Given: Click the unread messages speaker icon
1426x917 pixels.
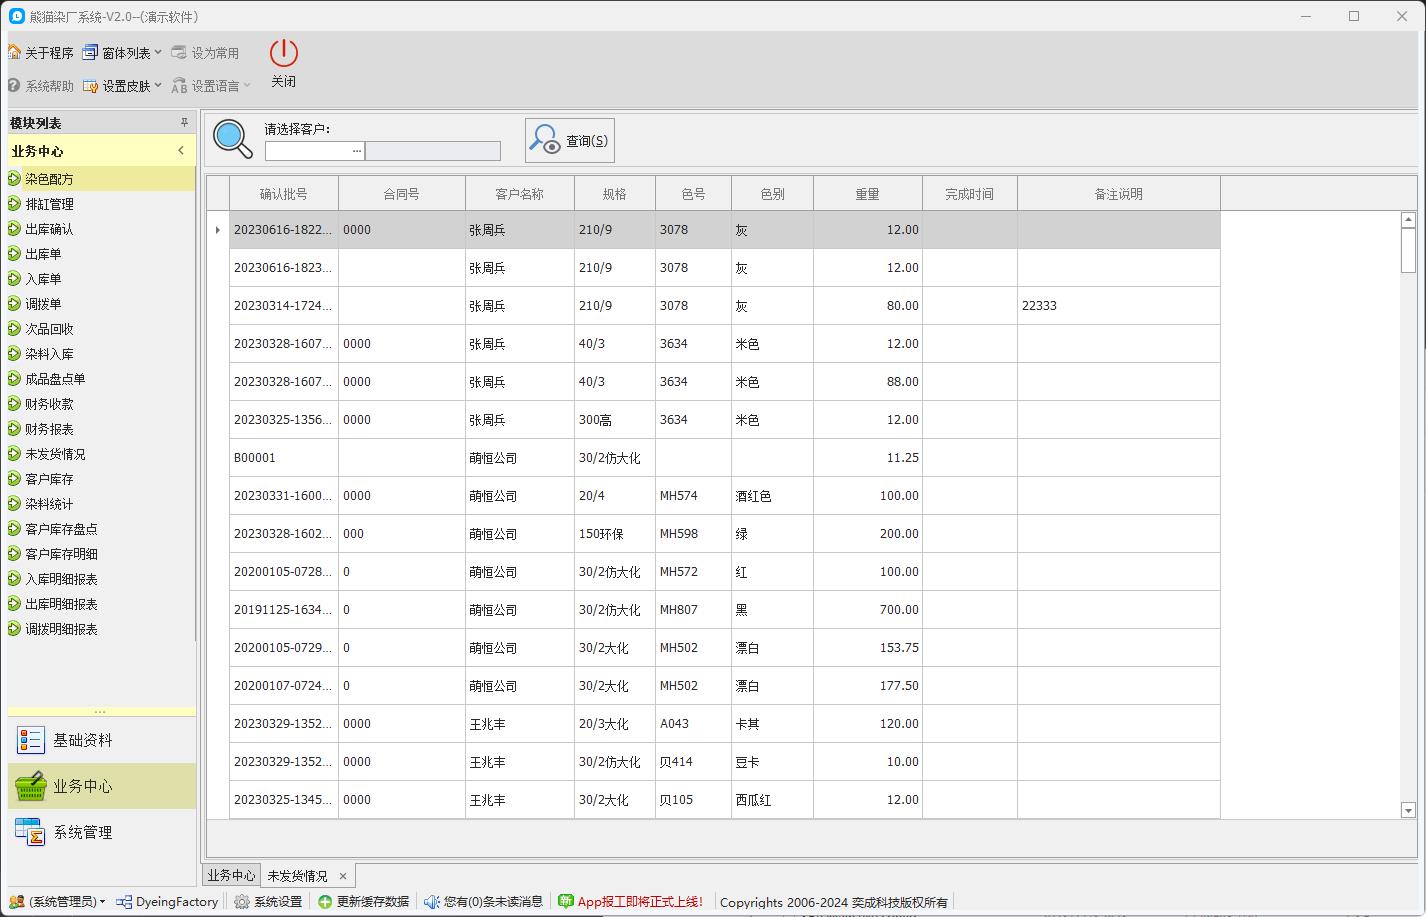Looking at the screenshot, I should (x=431, y=902).
